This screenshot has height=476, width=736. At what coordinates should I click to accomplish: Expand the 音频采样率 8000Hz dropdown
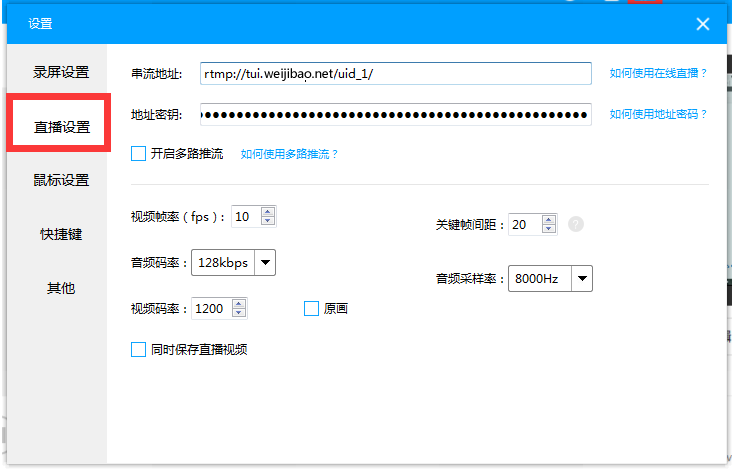click(x=582, y=278)
